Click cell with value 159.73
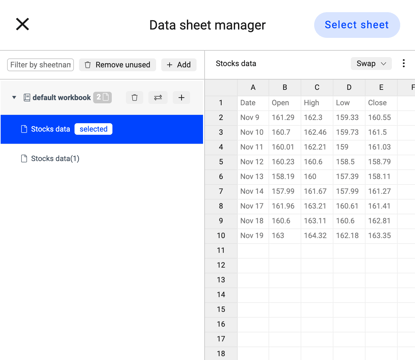This screenshot has width=415, height=360. 349,132
